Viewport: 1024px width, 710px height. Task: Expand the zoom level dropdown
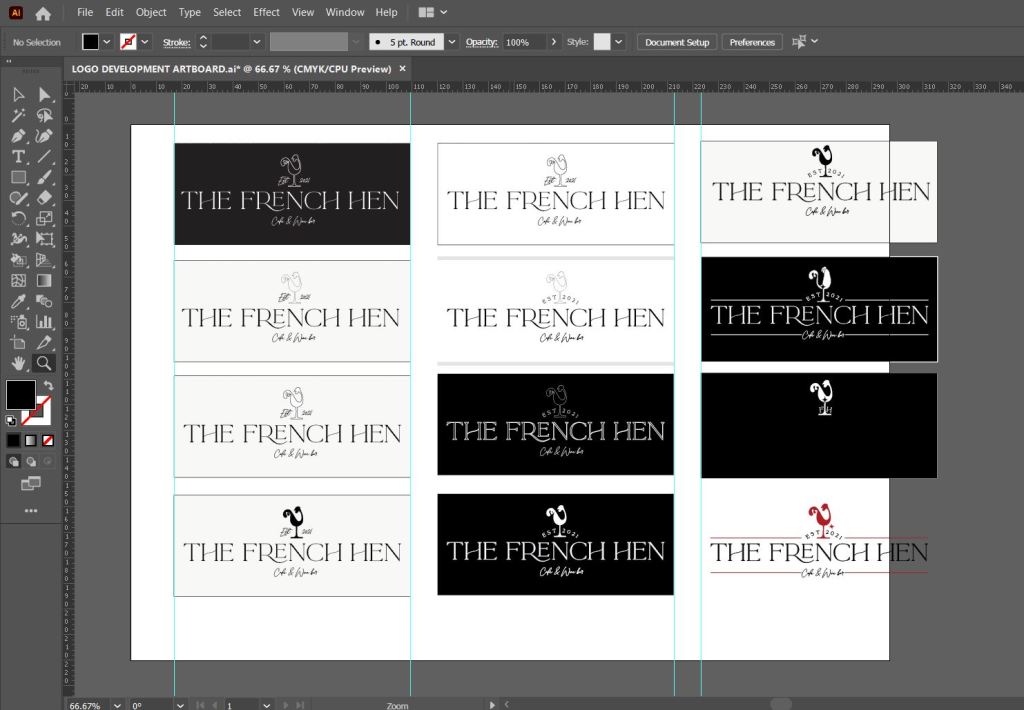click(118, 704)
